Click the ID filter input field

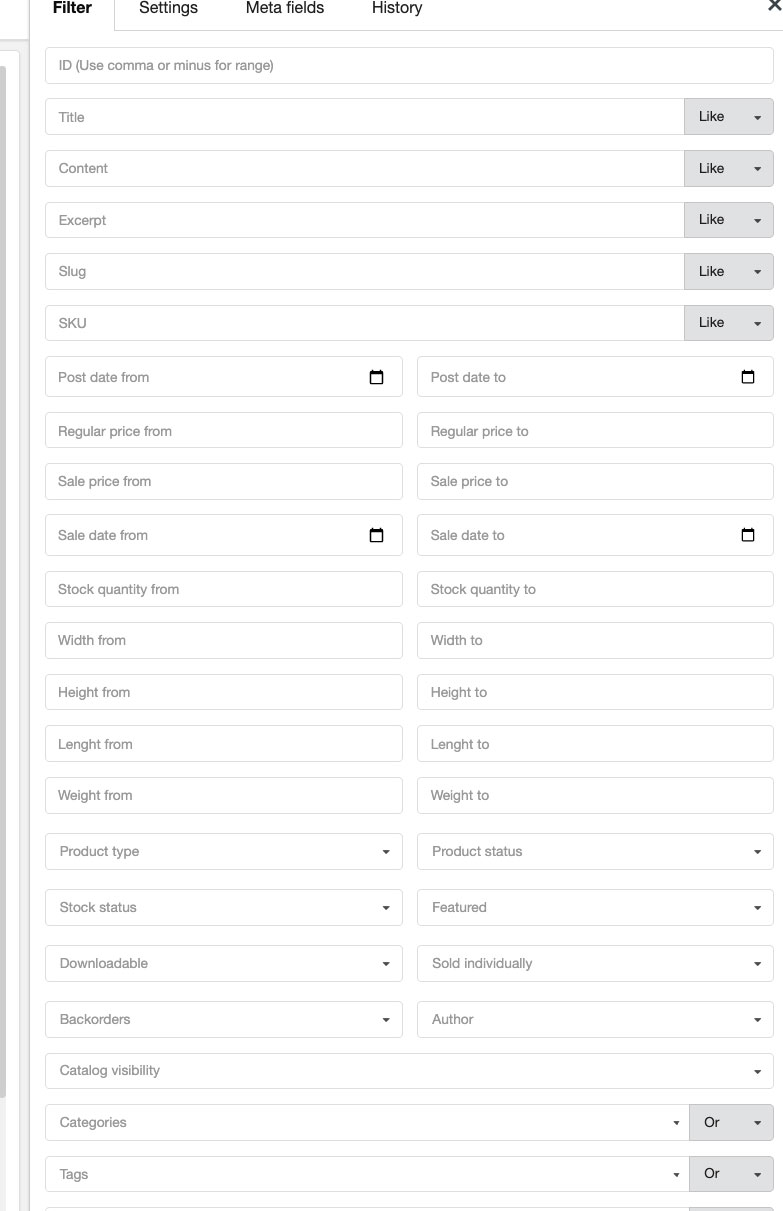409,64
